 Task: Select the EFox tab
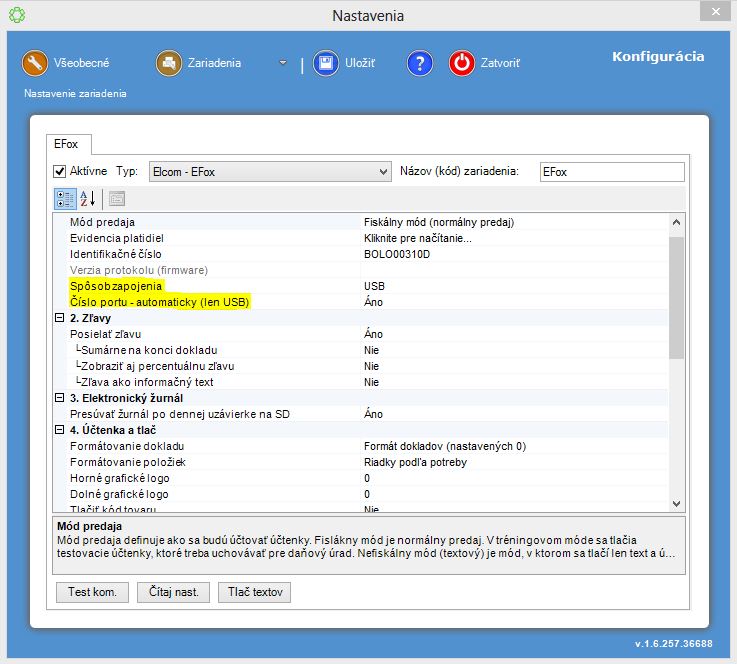coord(66,145)
